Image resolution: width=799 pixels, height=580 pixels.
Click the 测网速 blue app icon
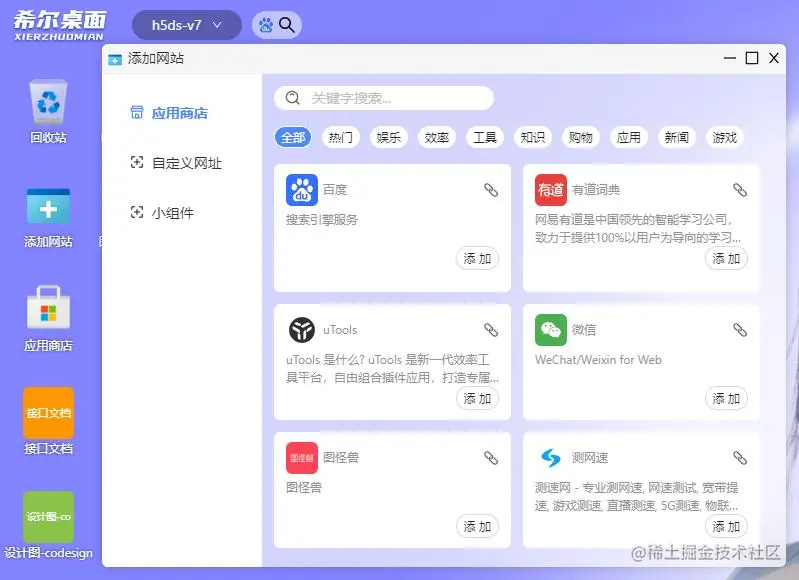pos(551,458)
